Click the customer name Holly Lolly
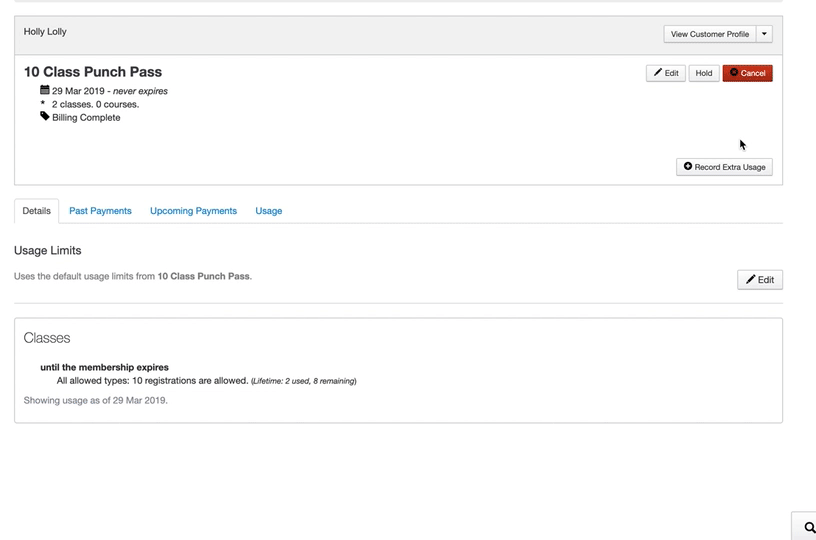 point(45,32)
